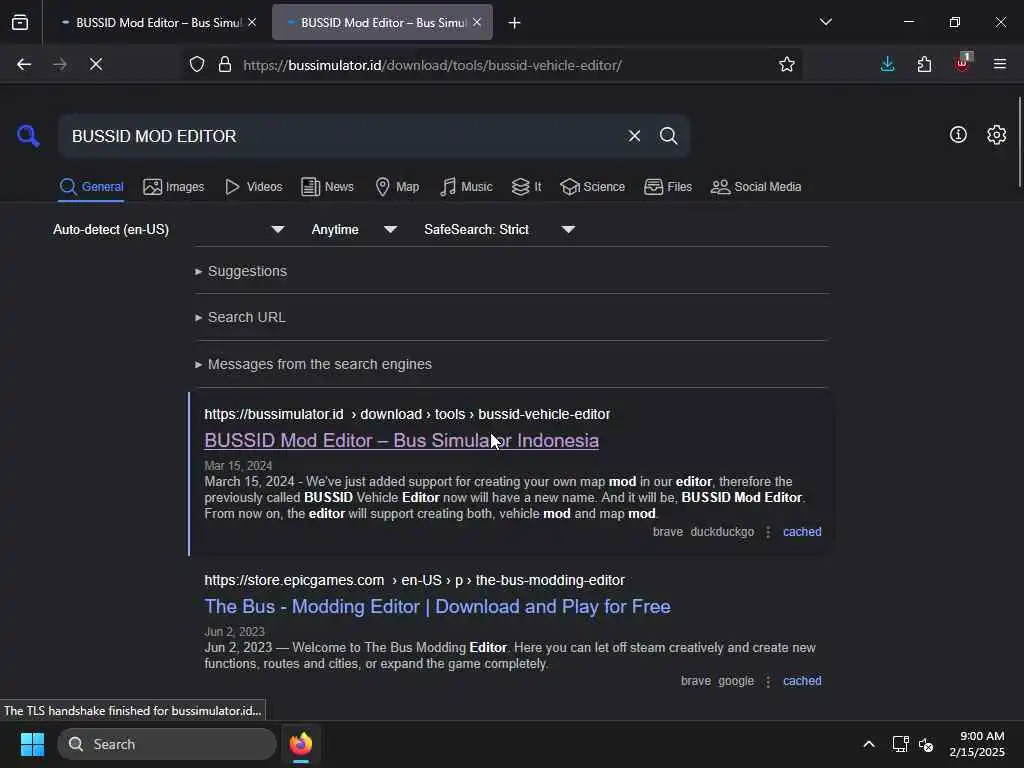
Task: Click the 'Jun 2, 2023' result date text
Action: click(234, 632)
